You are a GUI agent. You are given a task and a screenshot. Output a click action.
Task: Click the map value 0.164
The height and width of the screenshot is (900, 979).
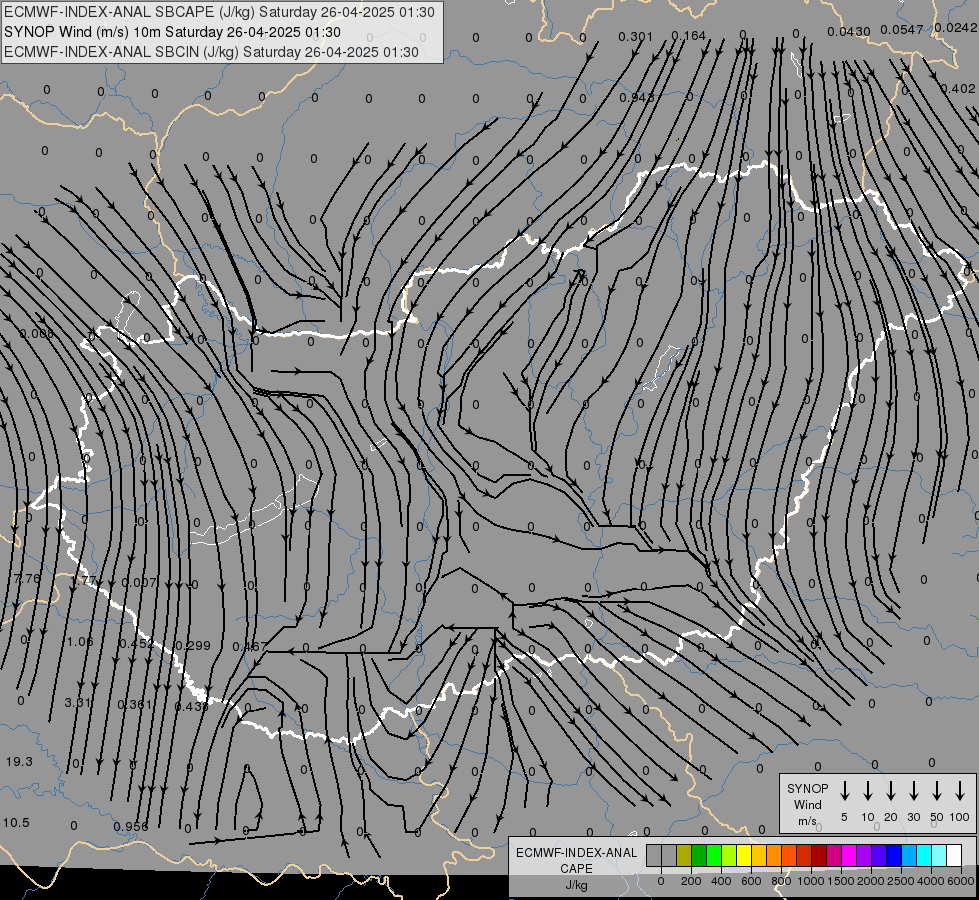click(x=689, y=36)
